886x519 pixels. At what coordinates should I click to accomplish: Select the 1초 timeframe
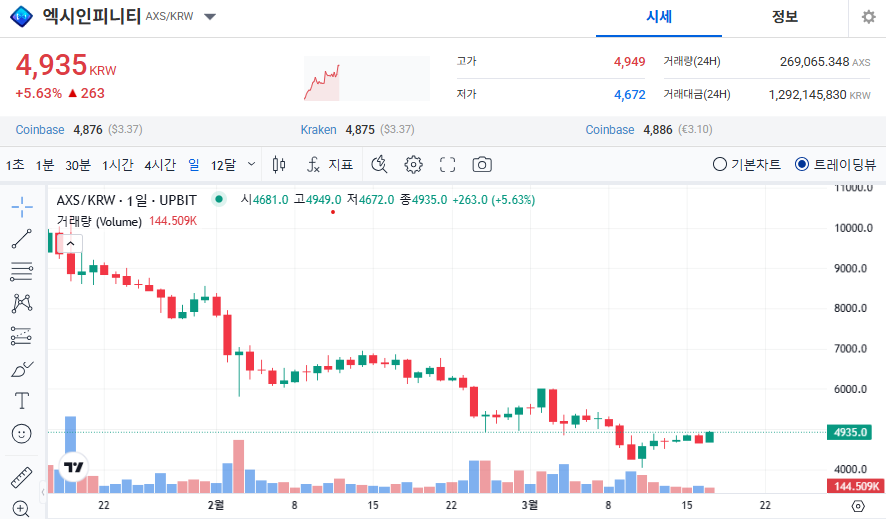click(x=15, y=165)
